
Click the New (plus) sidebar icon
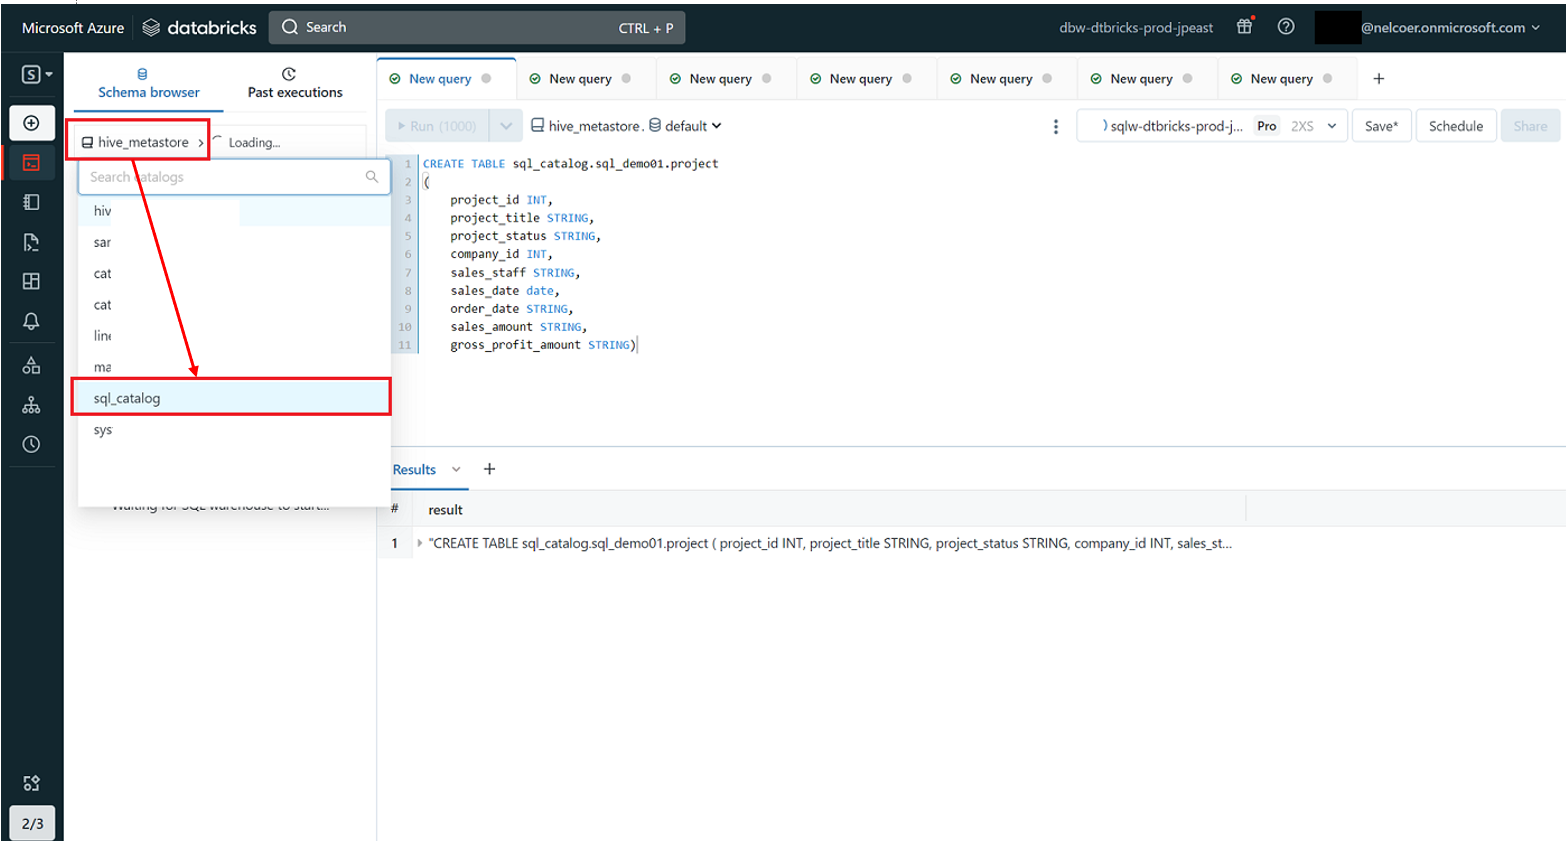[x=32, y=123]
